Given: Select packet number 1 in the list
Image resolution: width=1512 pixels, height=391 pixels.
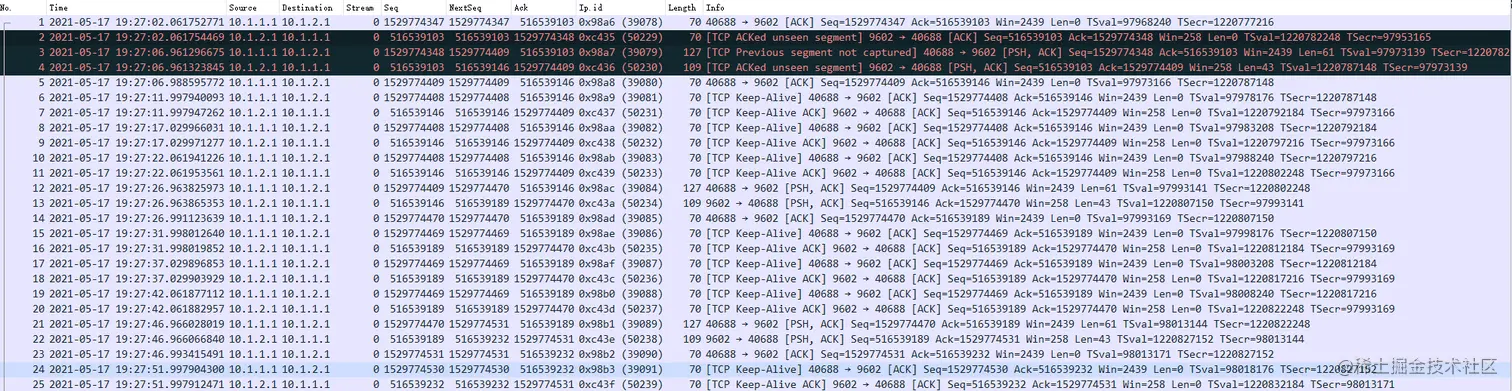Looking at the screenshot, I should [x=756, y=21].
